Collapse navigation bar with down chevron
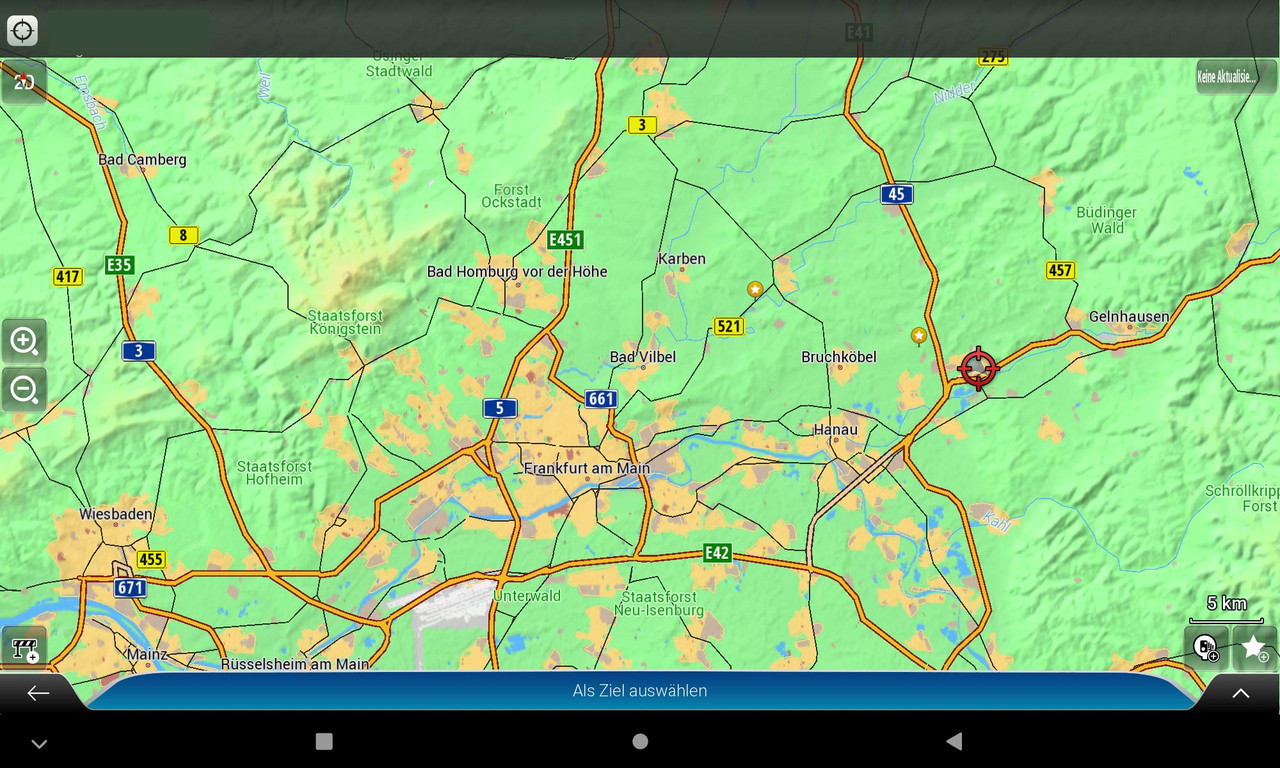 [39, 743]
